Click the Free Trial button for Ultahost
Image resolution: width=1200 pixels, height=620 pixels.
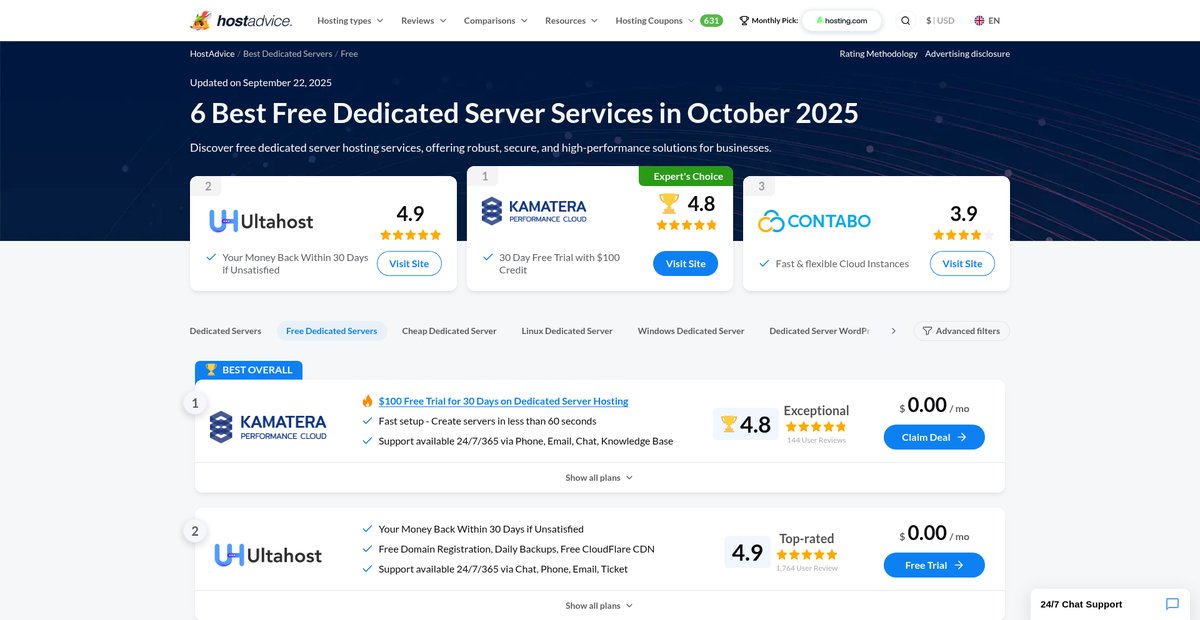coord(934,565)
